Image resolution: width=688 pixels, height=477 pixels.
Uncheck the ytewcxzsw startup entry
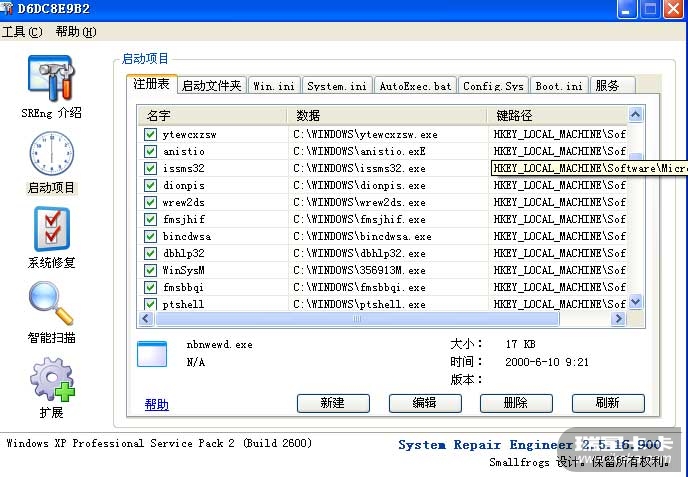150,134
